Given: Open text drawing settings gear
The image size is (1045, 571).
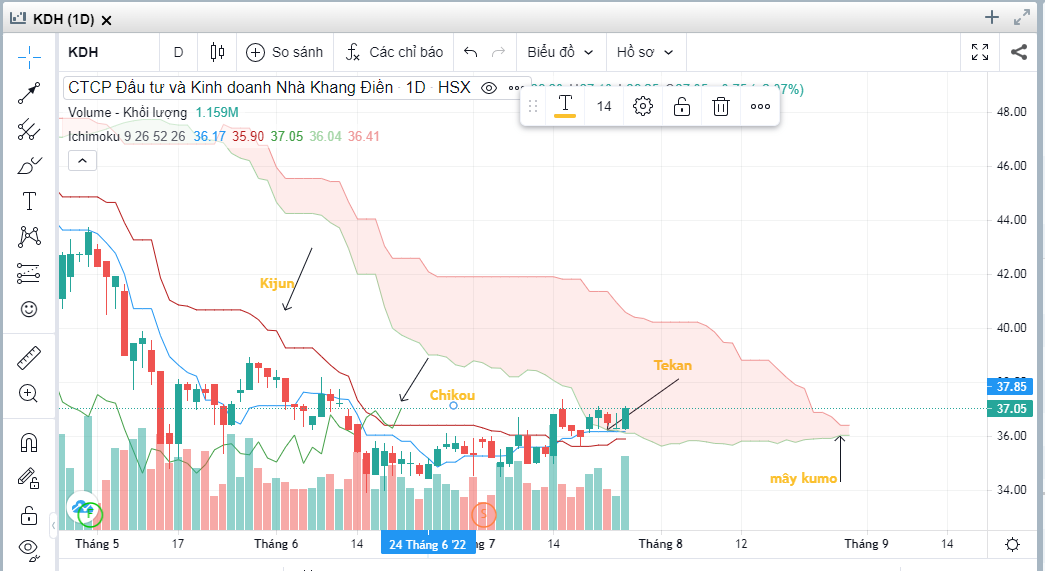Looking at the screenshot, I should pyautogui.click(x=643, y=106).
